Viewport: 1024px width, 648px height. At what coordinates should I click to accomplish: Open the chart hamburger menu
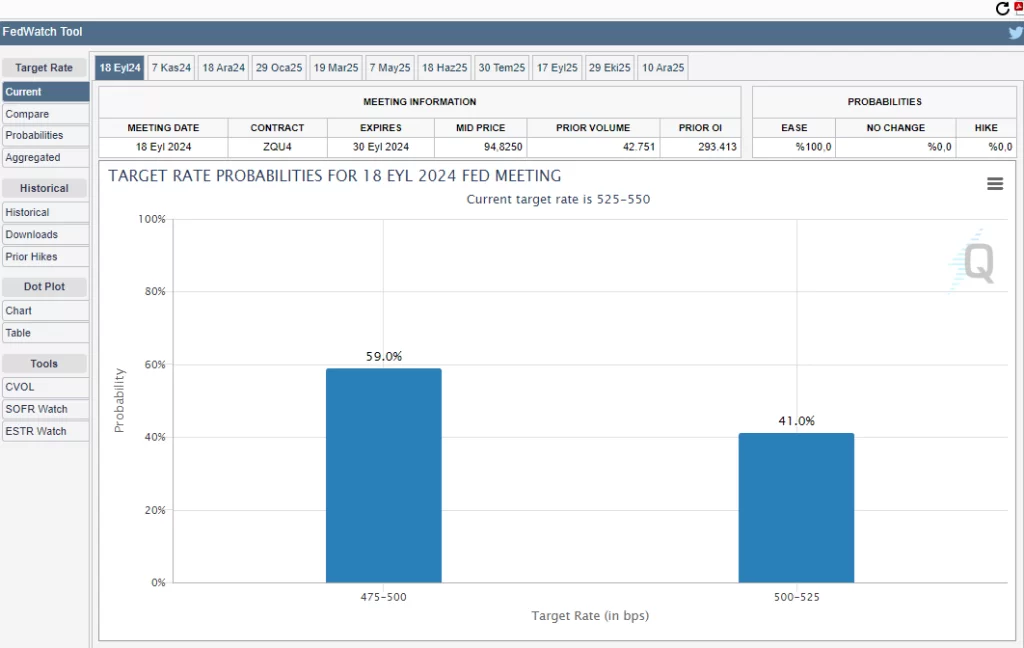click(x=994, y=183)
